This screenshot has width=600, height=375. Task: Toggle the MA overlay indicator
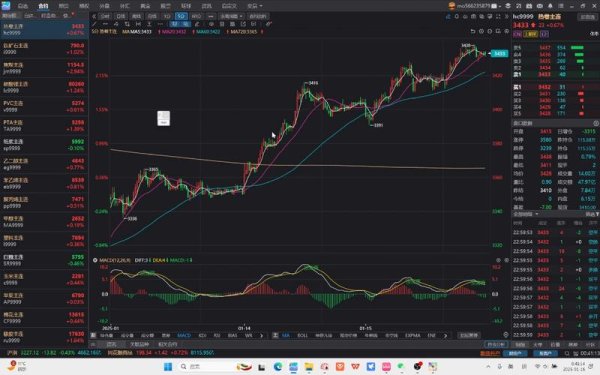click(285, 335)
